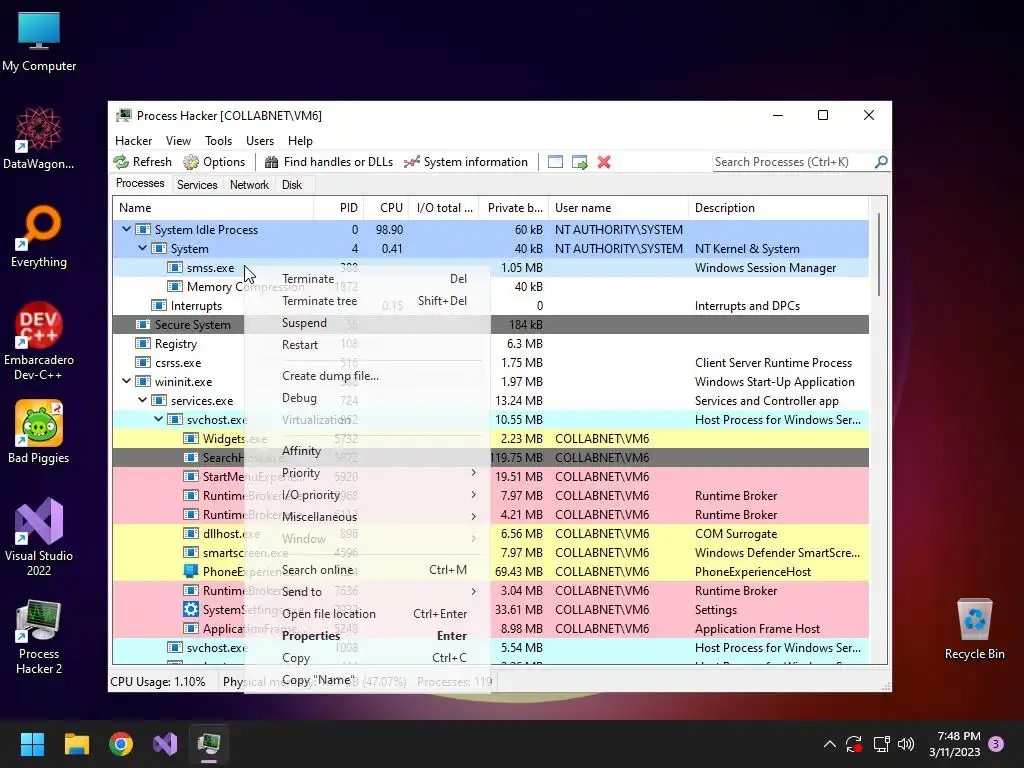
Task: Select Suspend from the context menu
Action: (367, 323)
